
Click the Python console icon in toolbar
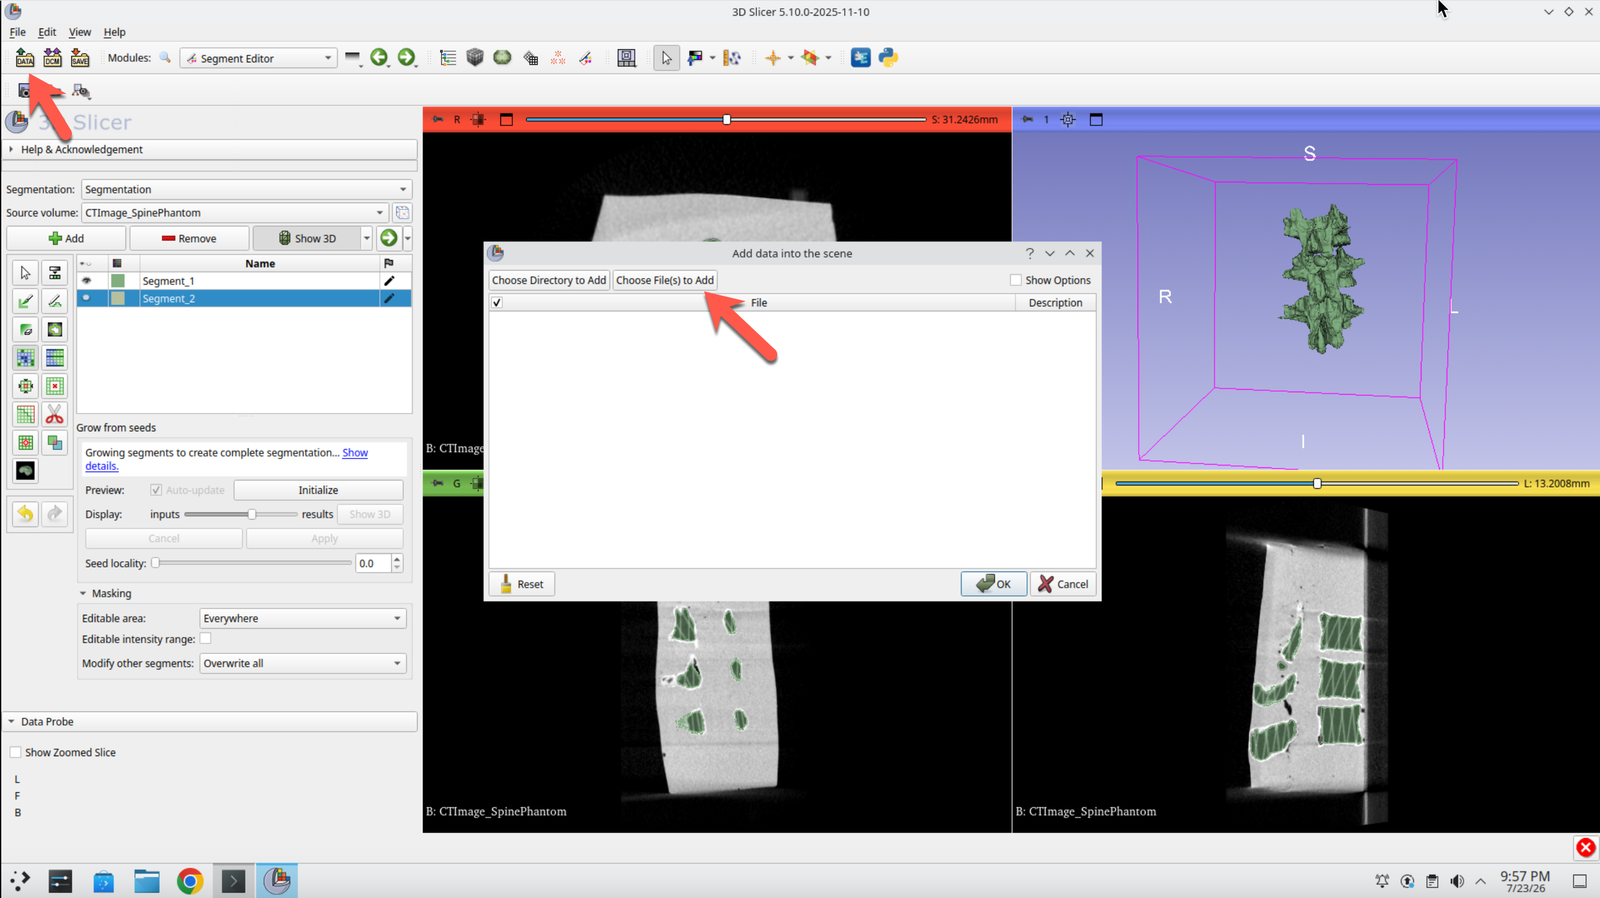pyautogui.click(x=888, y=58)
